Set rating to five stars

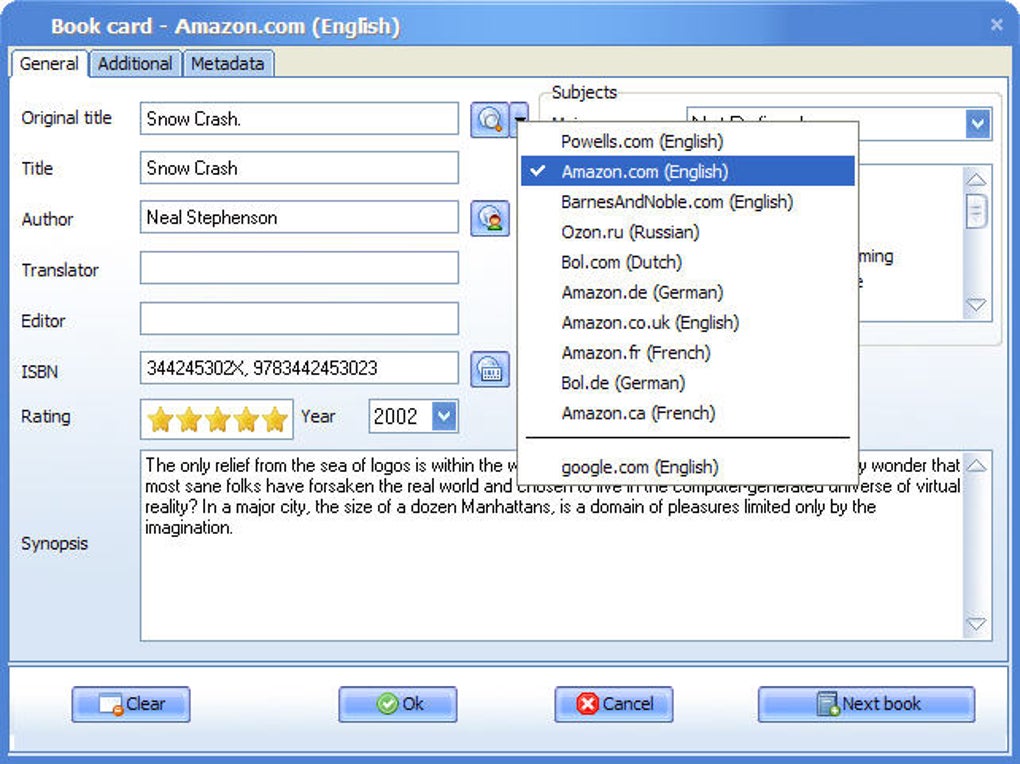click(x=275, y=420)
